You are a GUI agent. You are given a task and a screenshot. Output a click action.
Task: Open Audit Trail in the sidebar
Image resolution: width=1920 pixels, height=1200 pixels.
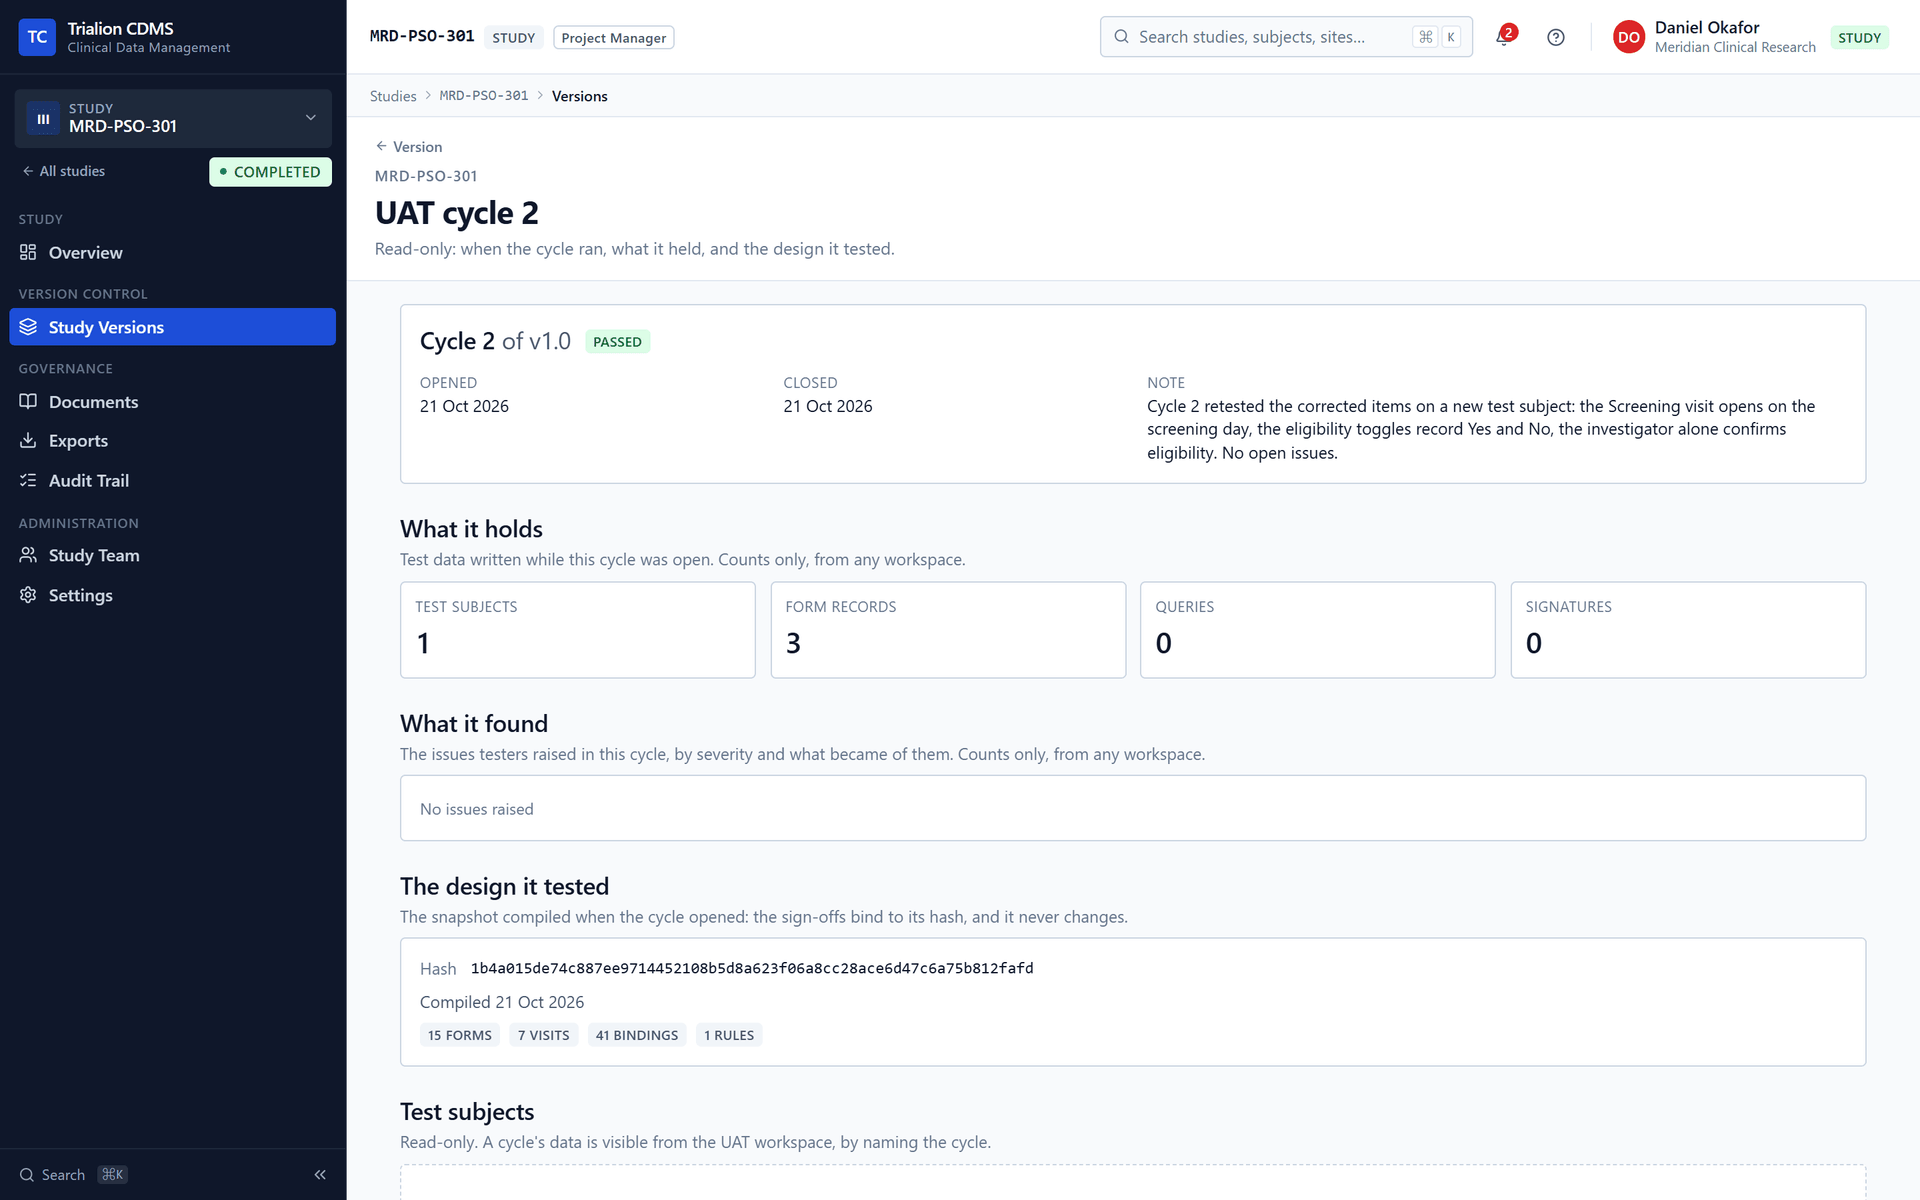172,481
